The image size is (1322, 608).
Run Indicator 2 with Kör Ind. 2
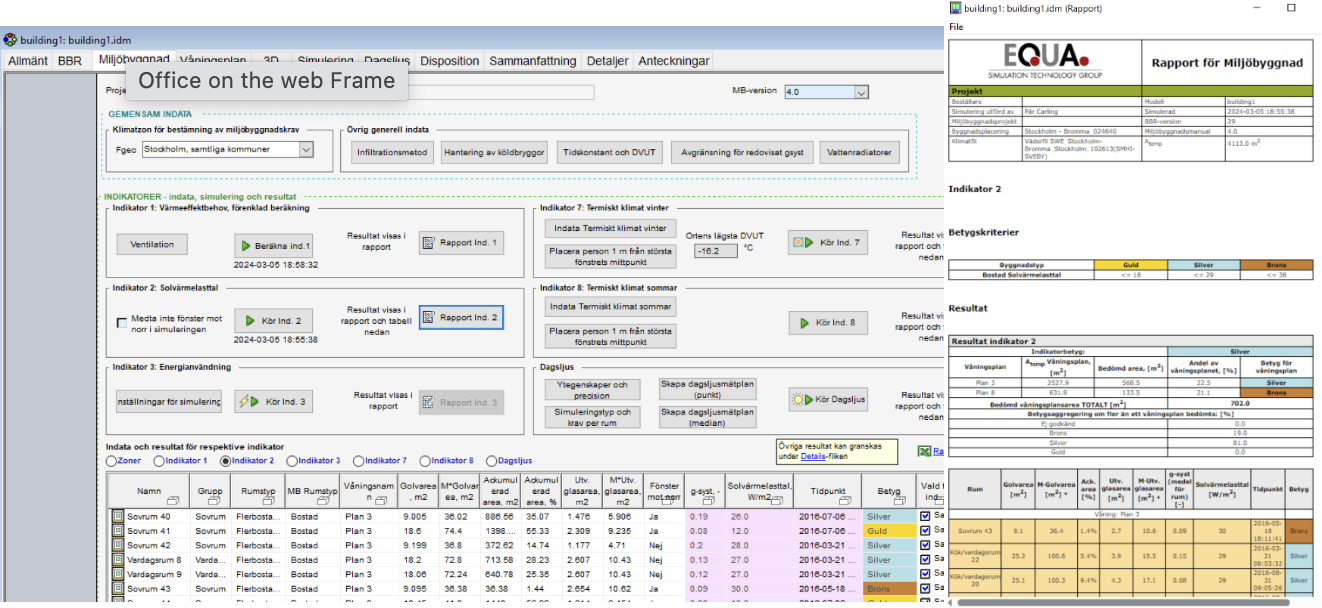[x=274, y=322]
